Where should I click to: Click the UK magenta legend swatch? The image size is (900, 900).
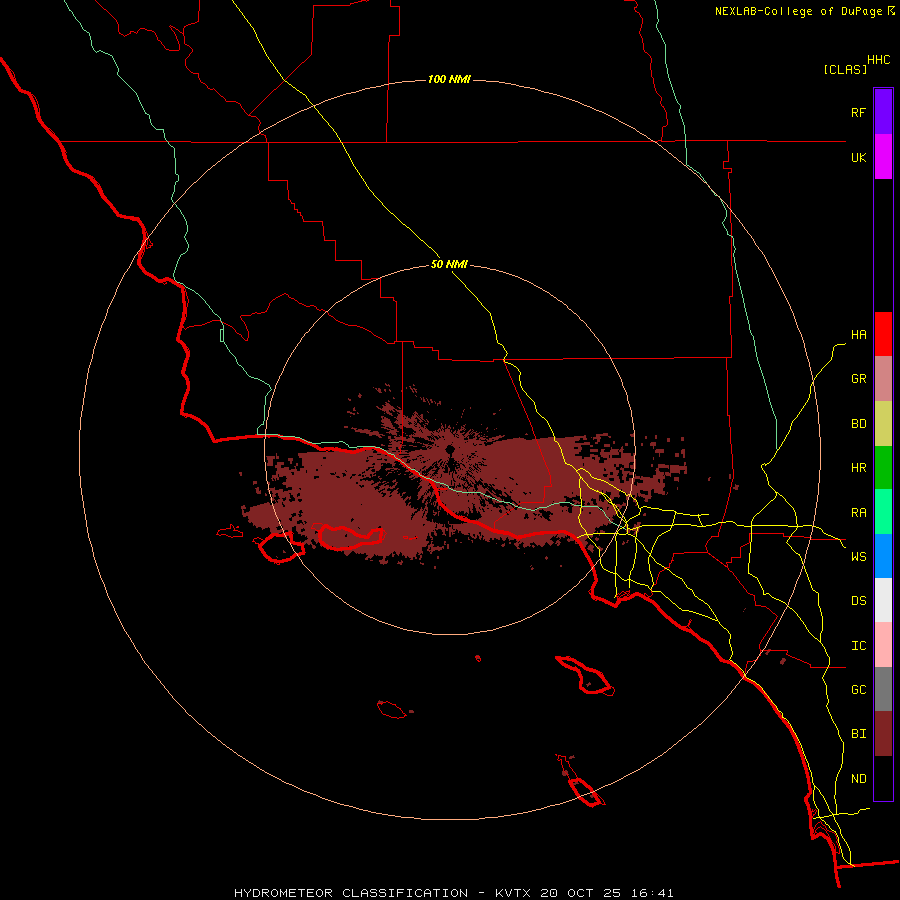click(x=883, y=157)
